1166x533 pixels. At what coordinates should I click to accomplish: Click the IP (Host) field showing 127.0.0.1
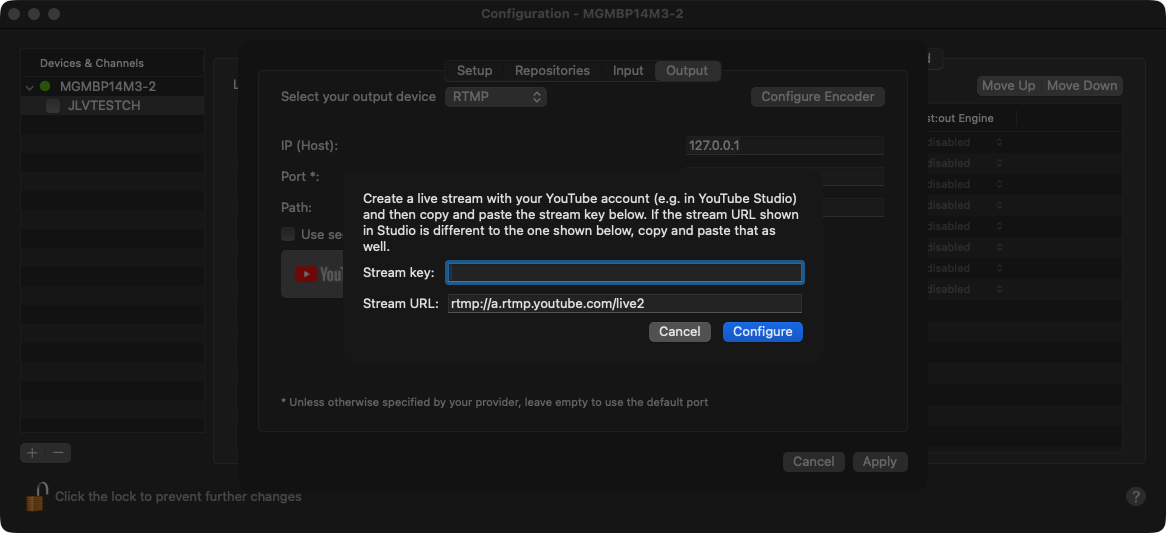(x=784, y=146)
